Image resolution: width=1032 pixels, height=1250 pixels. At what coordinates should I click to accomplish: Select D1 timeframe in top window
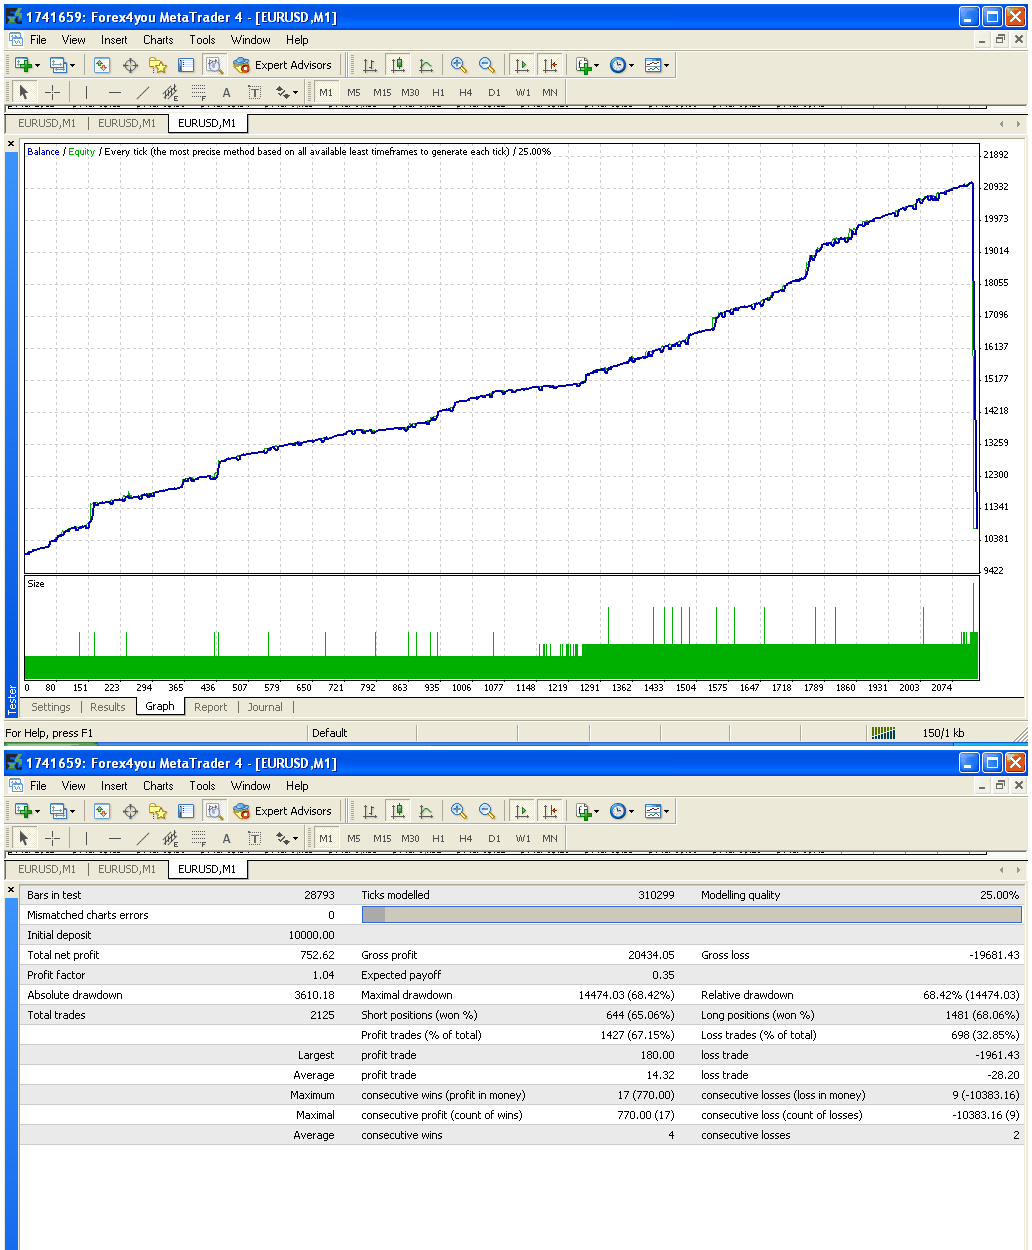click(494, 93)
